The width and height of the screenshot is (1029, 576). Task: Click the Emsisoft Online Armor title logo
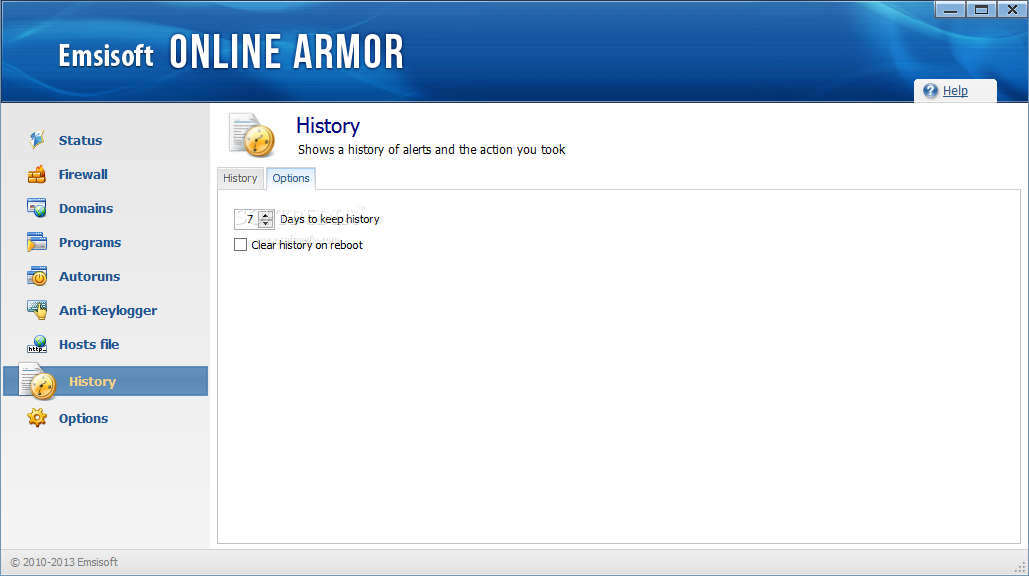231,52
